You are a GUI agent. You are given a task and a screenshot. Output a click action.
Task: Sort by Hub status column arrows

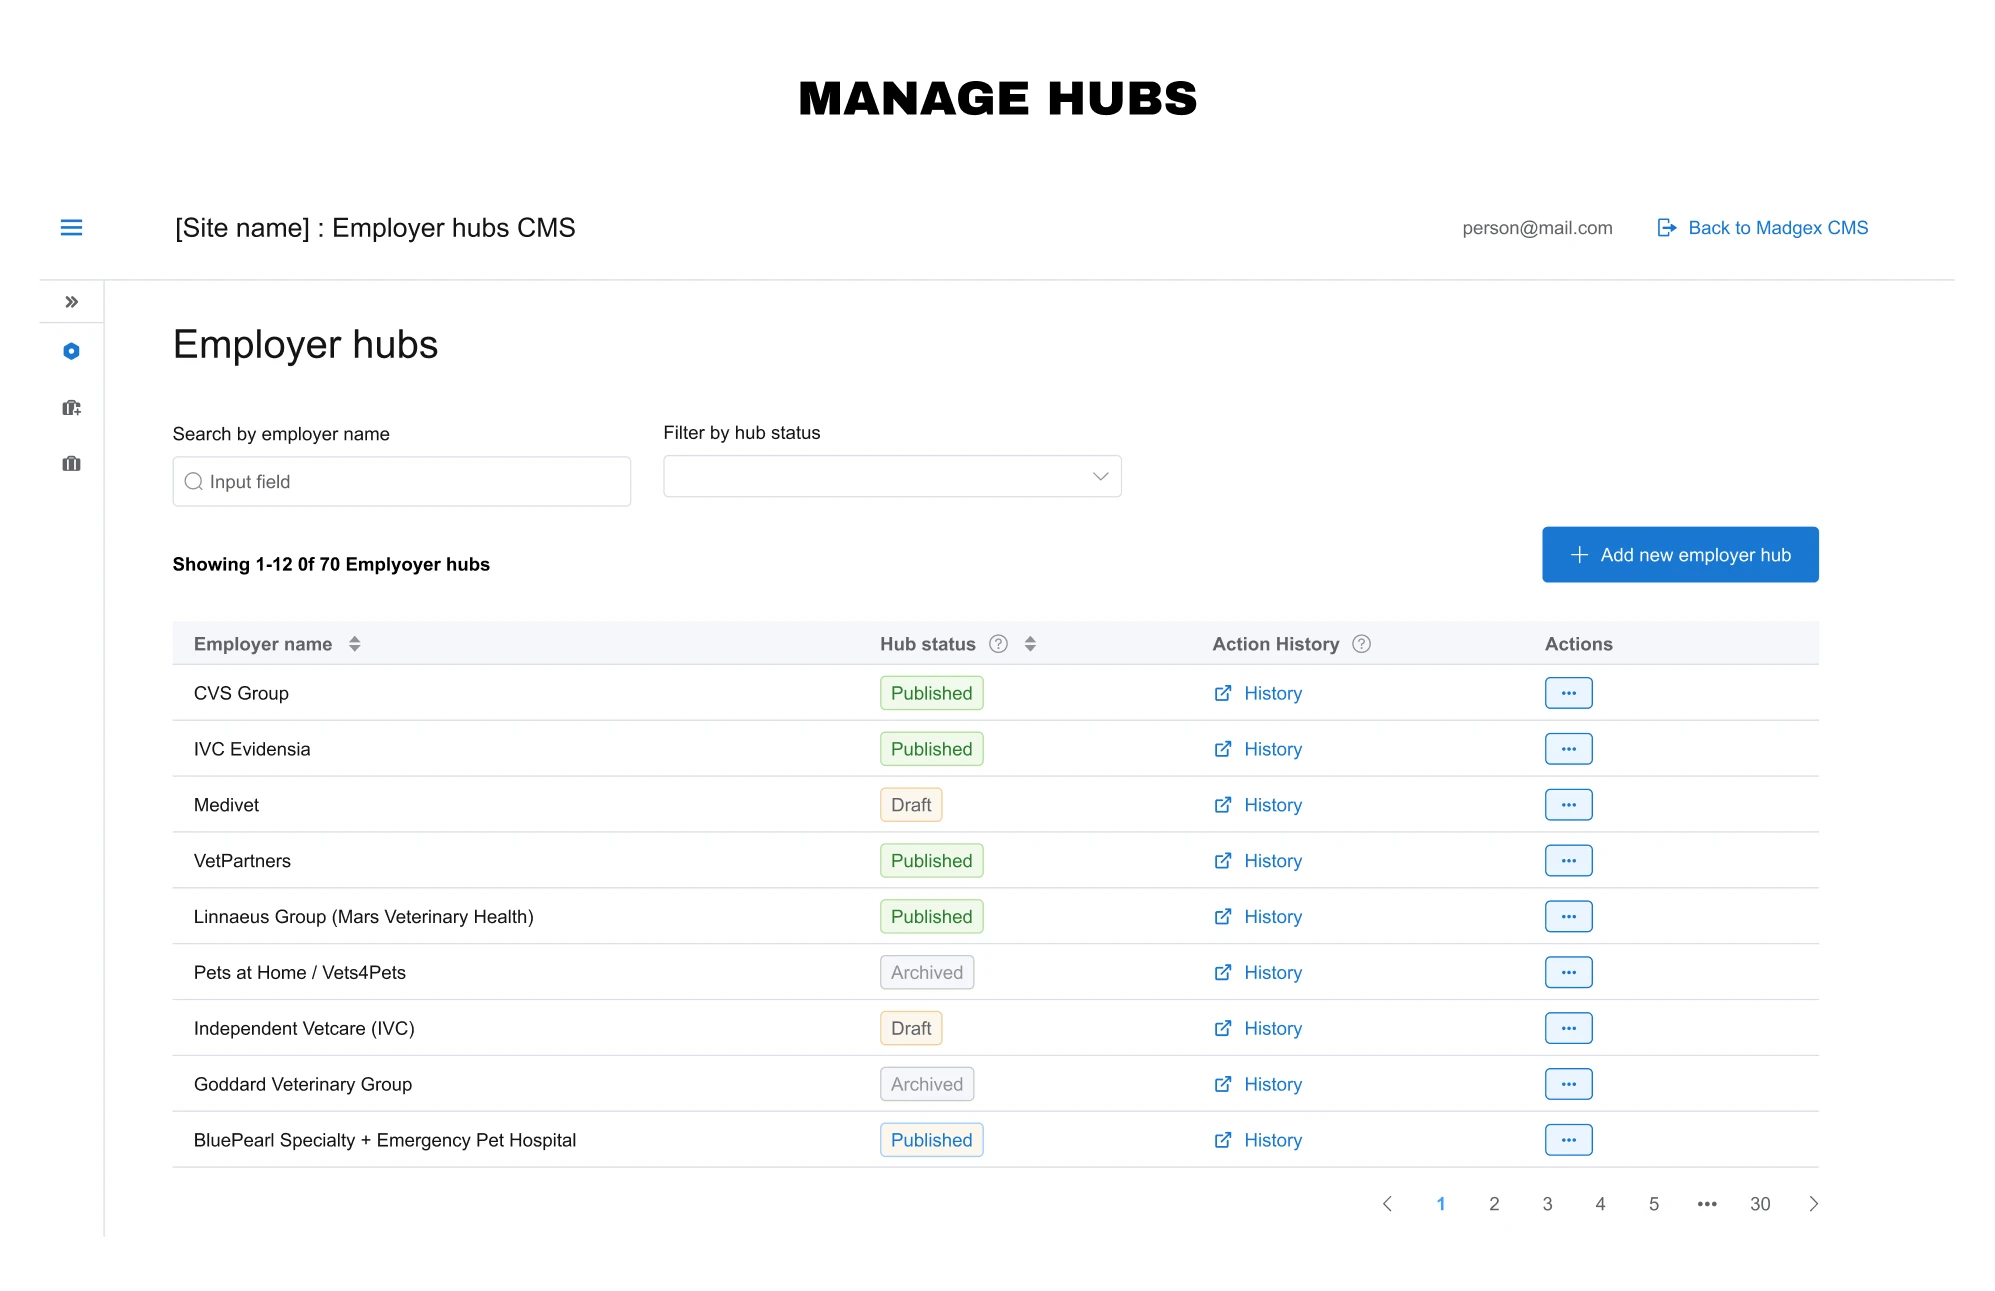(1030, 644)
